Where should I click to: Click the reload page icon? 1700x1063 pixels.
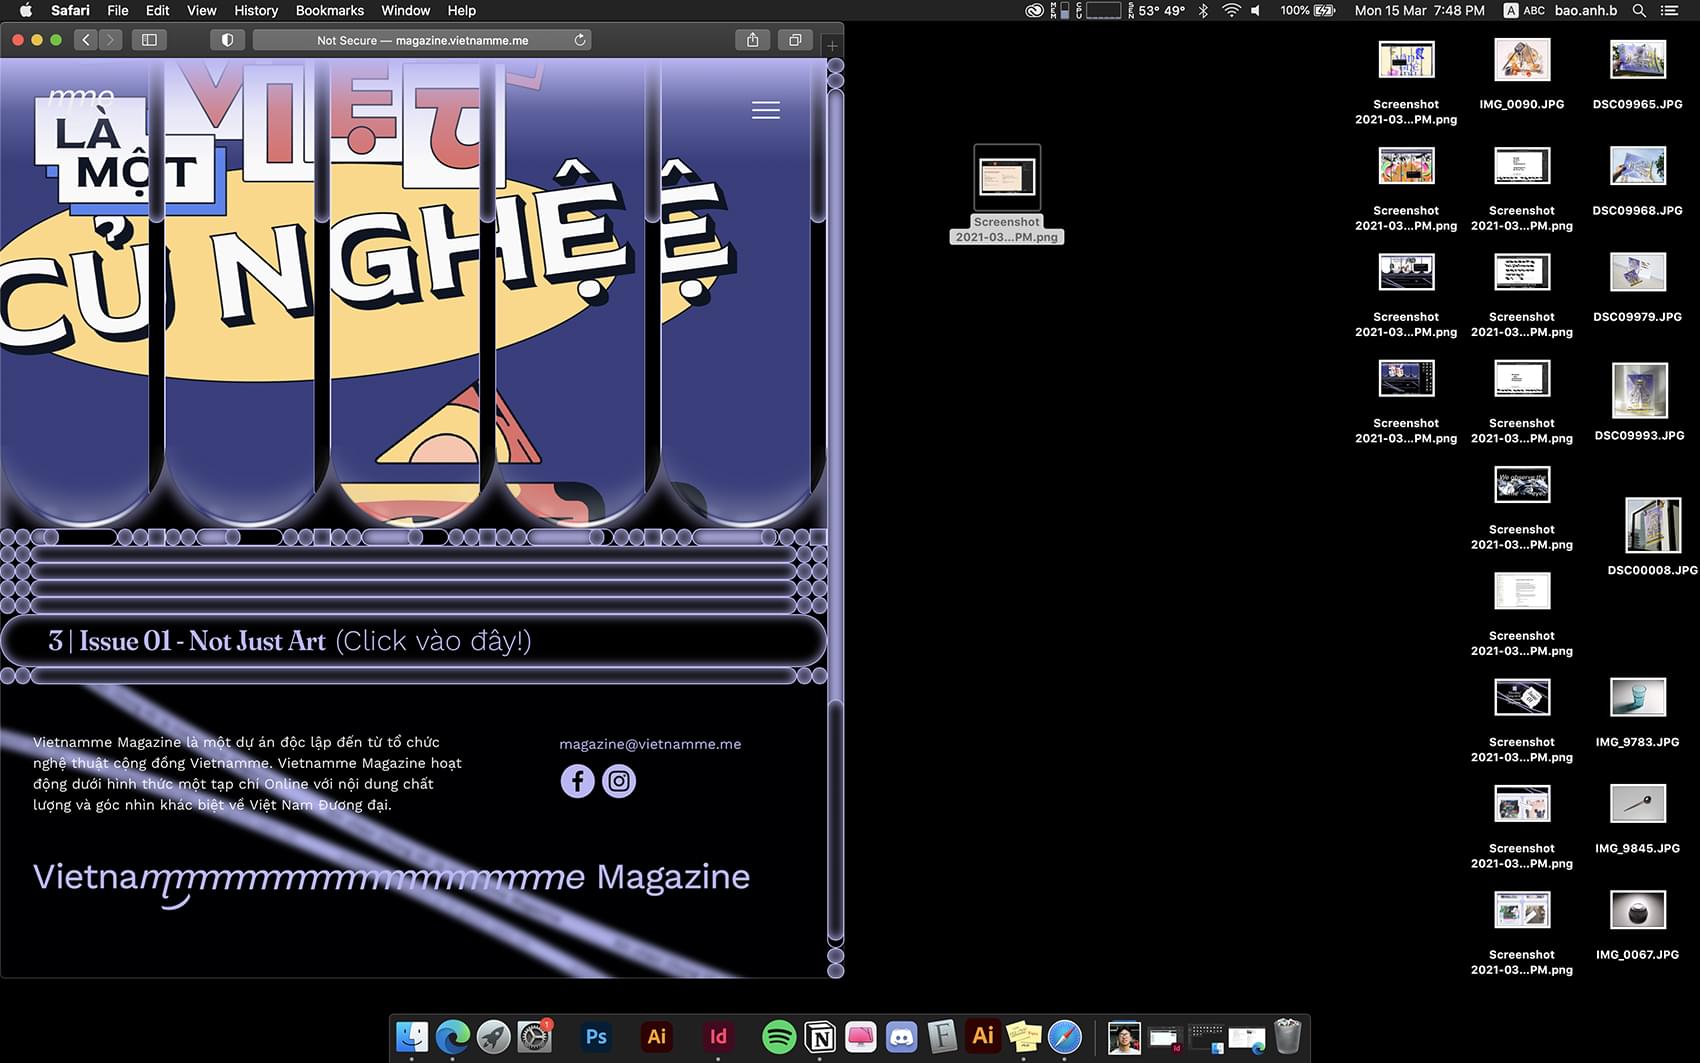[579, 40]
